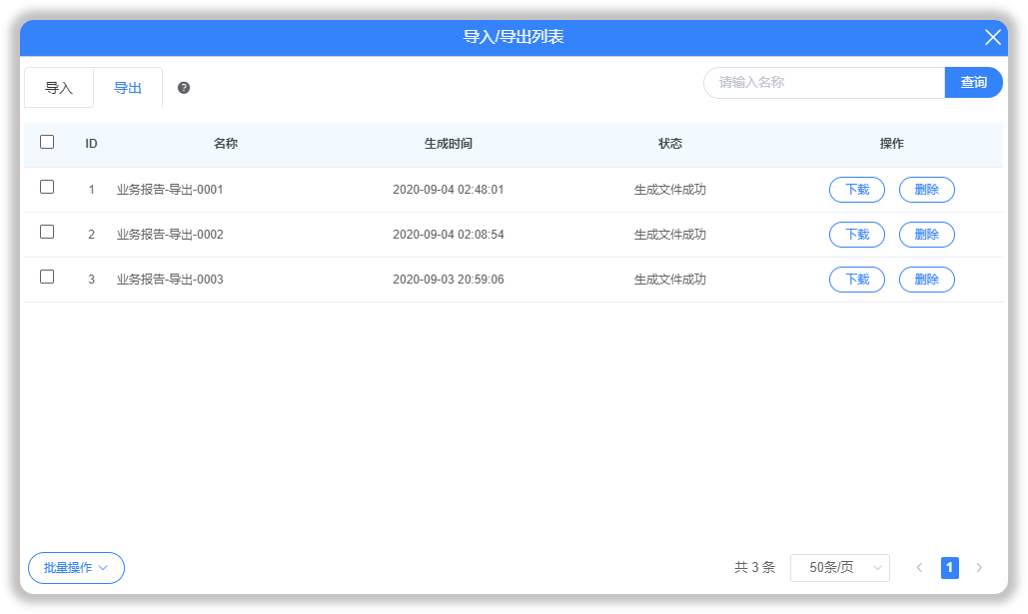
Task: Open the 批量操作 dropdown
Action: coord(76,568)
